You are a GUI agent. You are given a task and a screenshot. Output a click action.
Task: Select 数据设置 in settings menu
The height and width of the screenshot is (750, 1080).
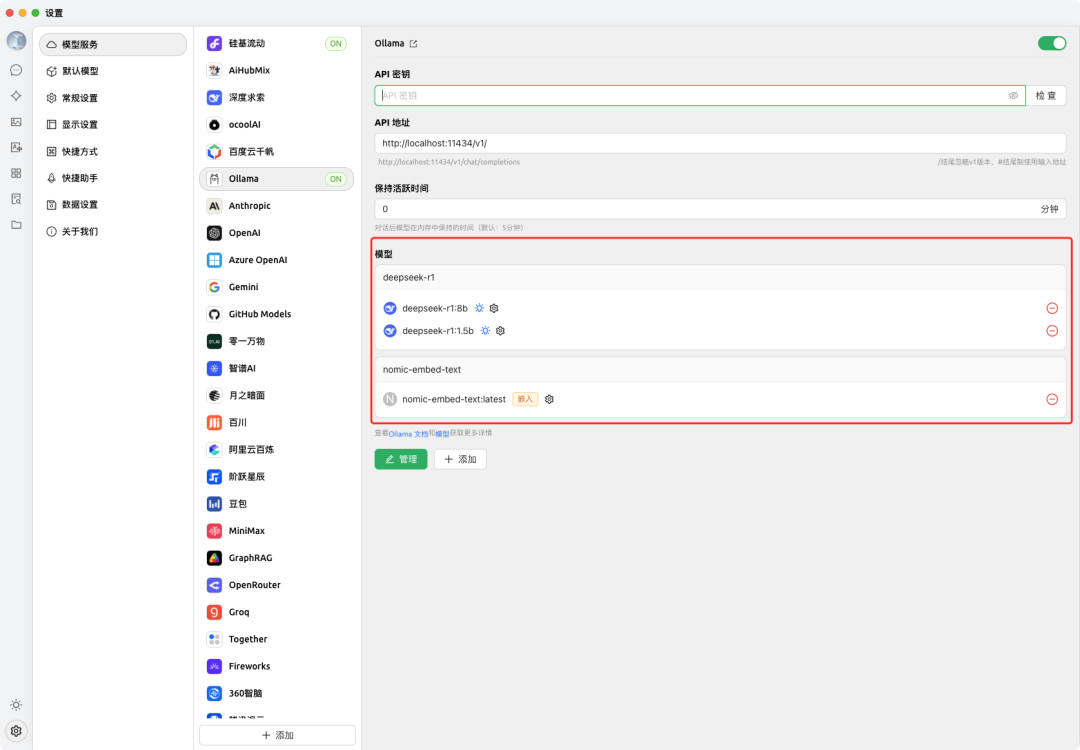(x=113, y=205)
